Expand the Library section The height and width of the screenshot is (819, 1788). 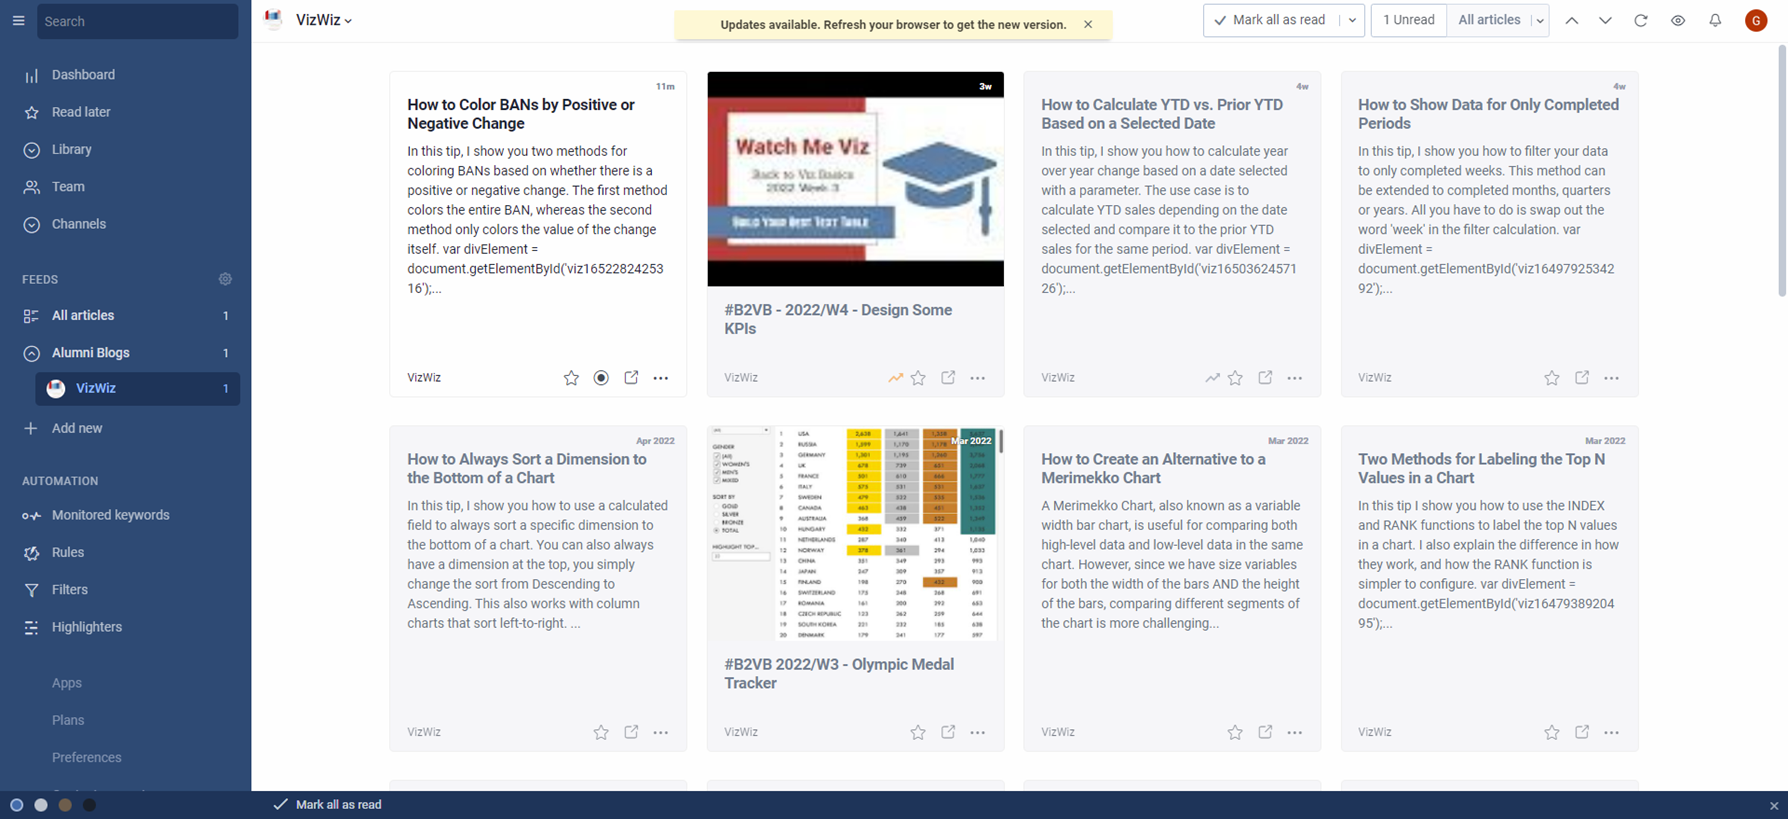[31, 150]
